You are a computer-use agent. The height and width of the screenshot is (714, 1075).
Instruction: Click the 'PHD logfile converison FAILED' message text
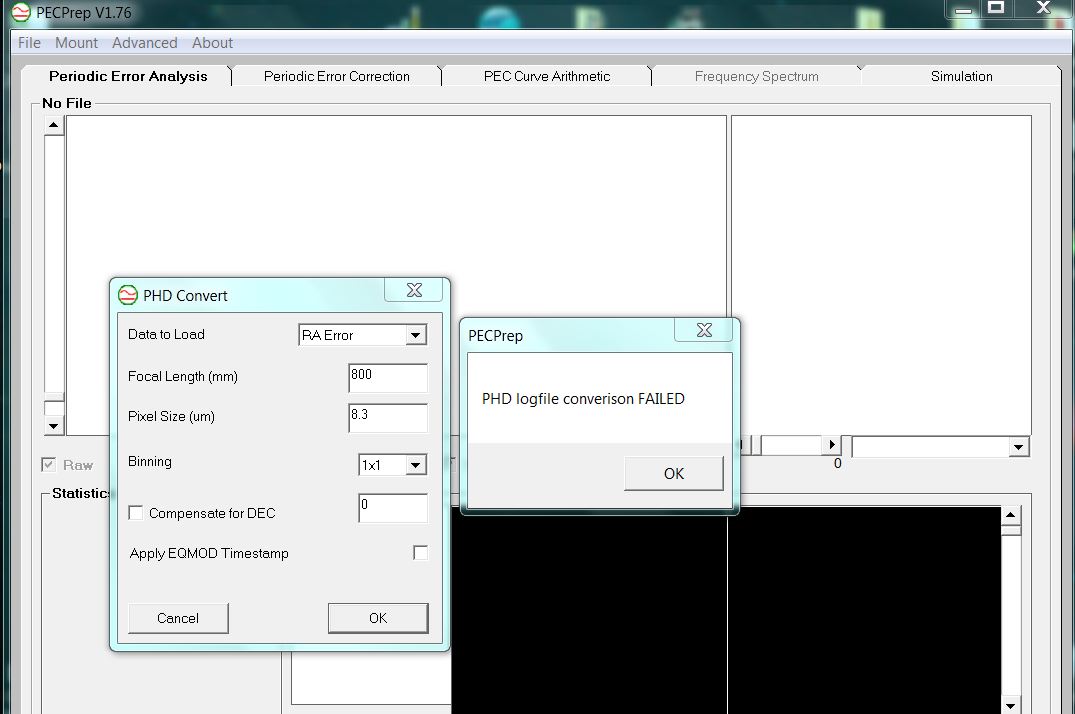583,398
